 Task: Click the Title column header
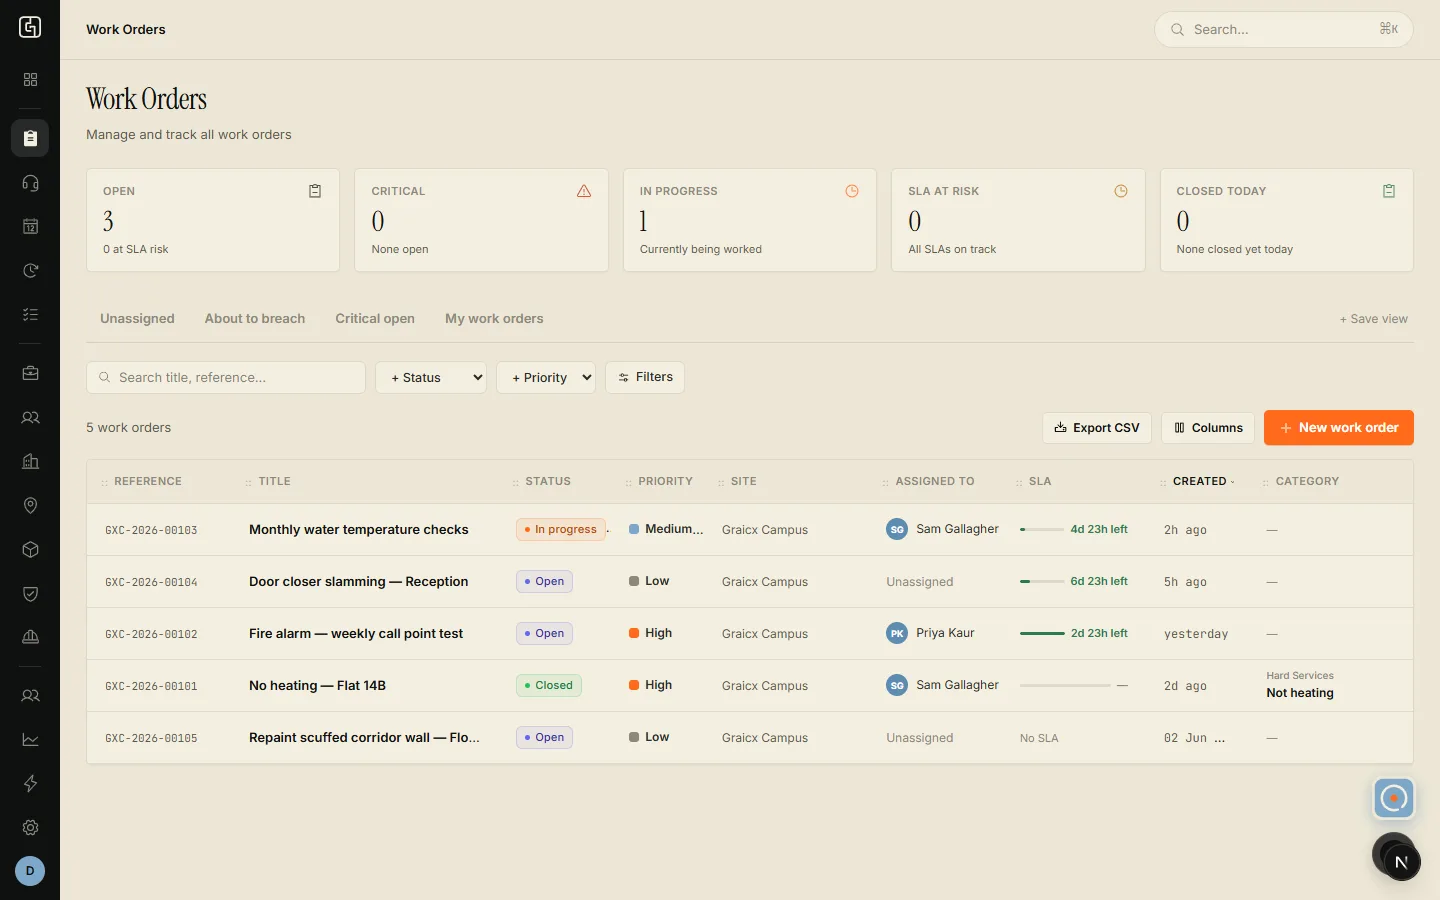pos(274,481)
